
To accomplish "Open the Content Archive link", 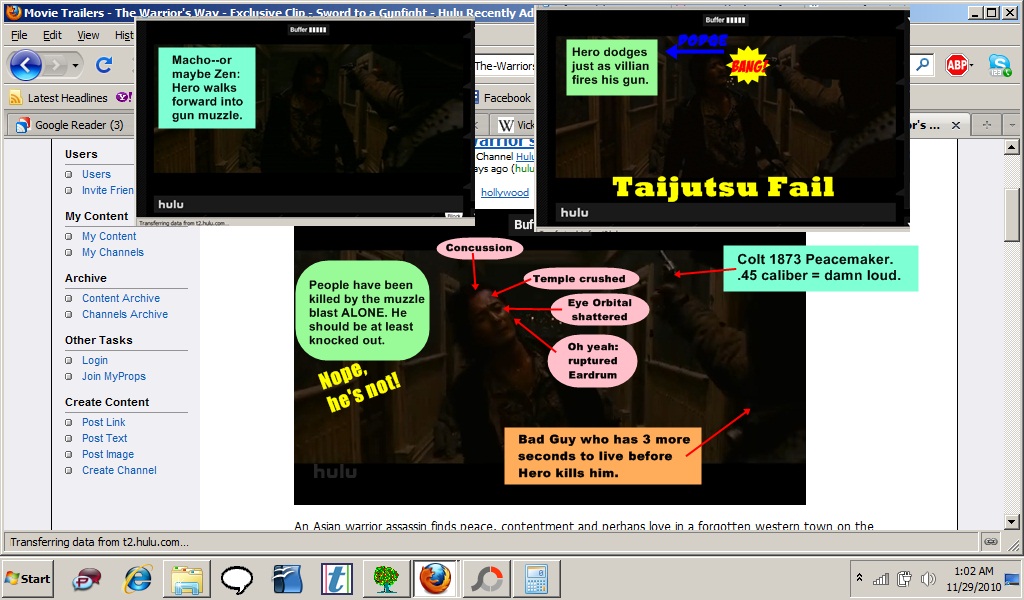I will pos(121,298).
